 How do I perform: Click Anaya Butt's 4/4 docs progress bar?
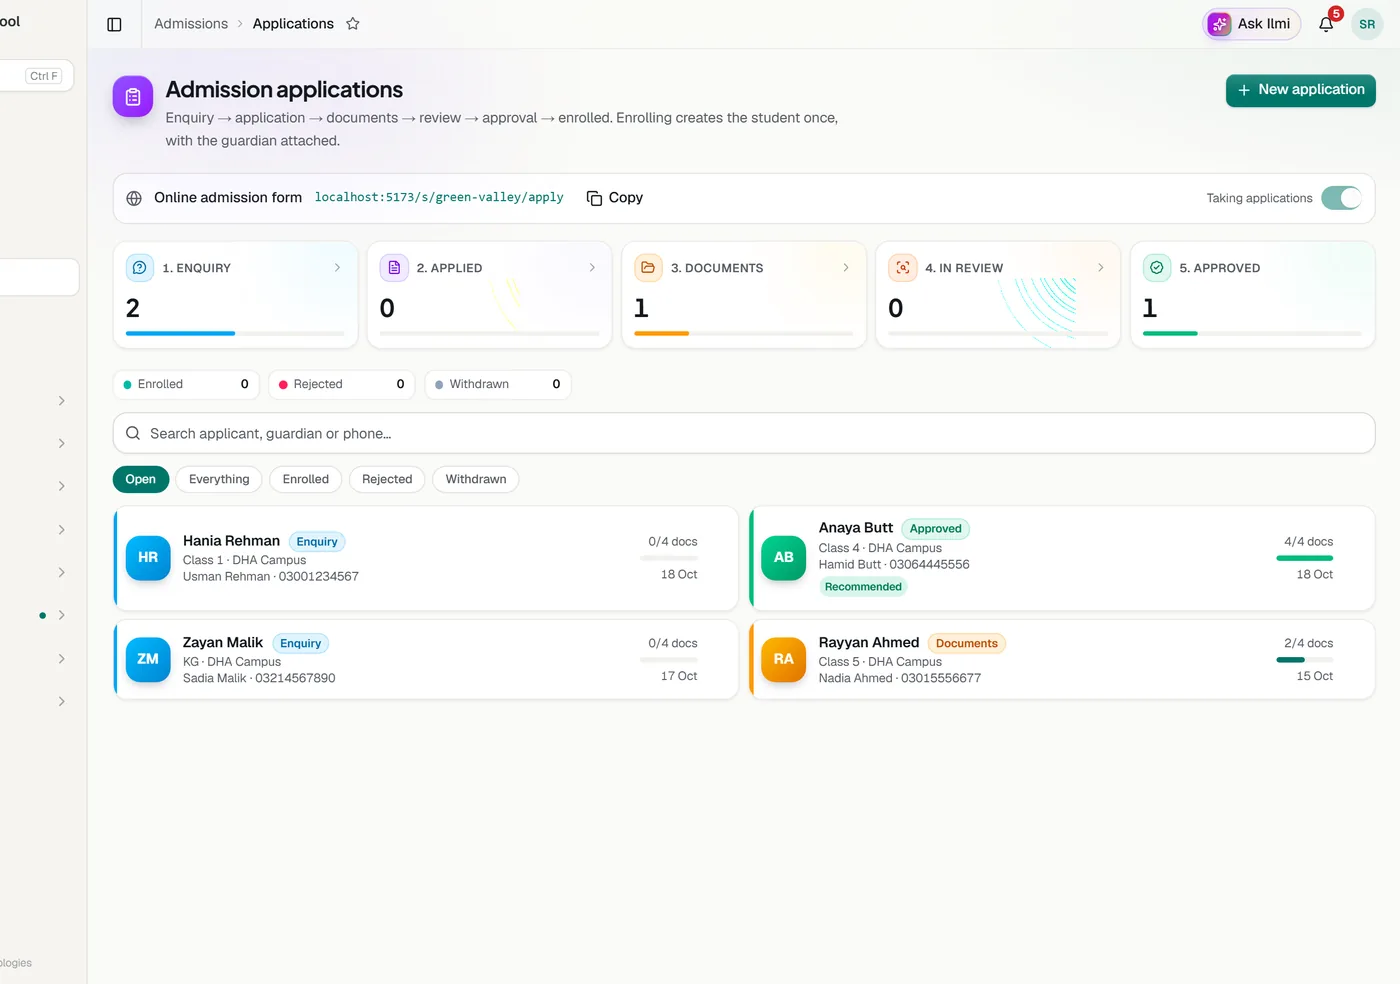pos(1305,558)
